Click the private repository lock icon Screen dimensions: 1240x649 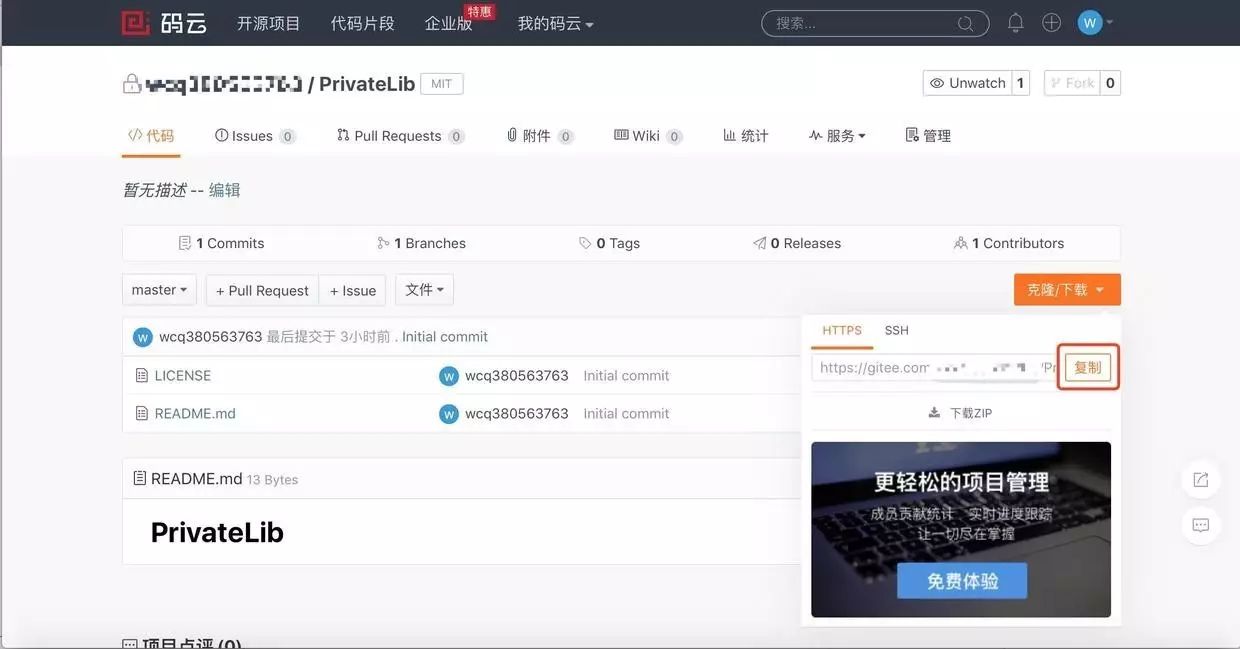[131, 84]
